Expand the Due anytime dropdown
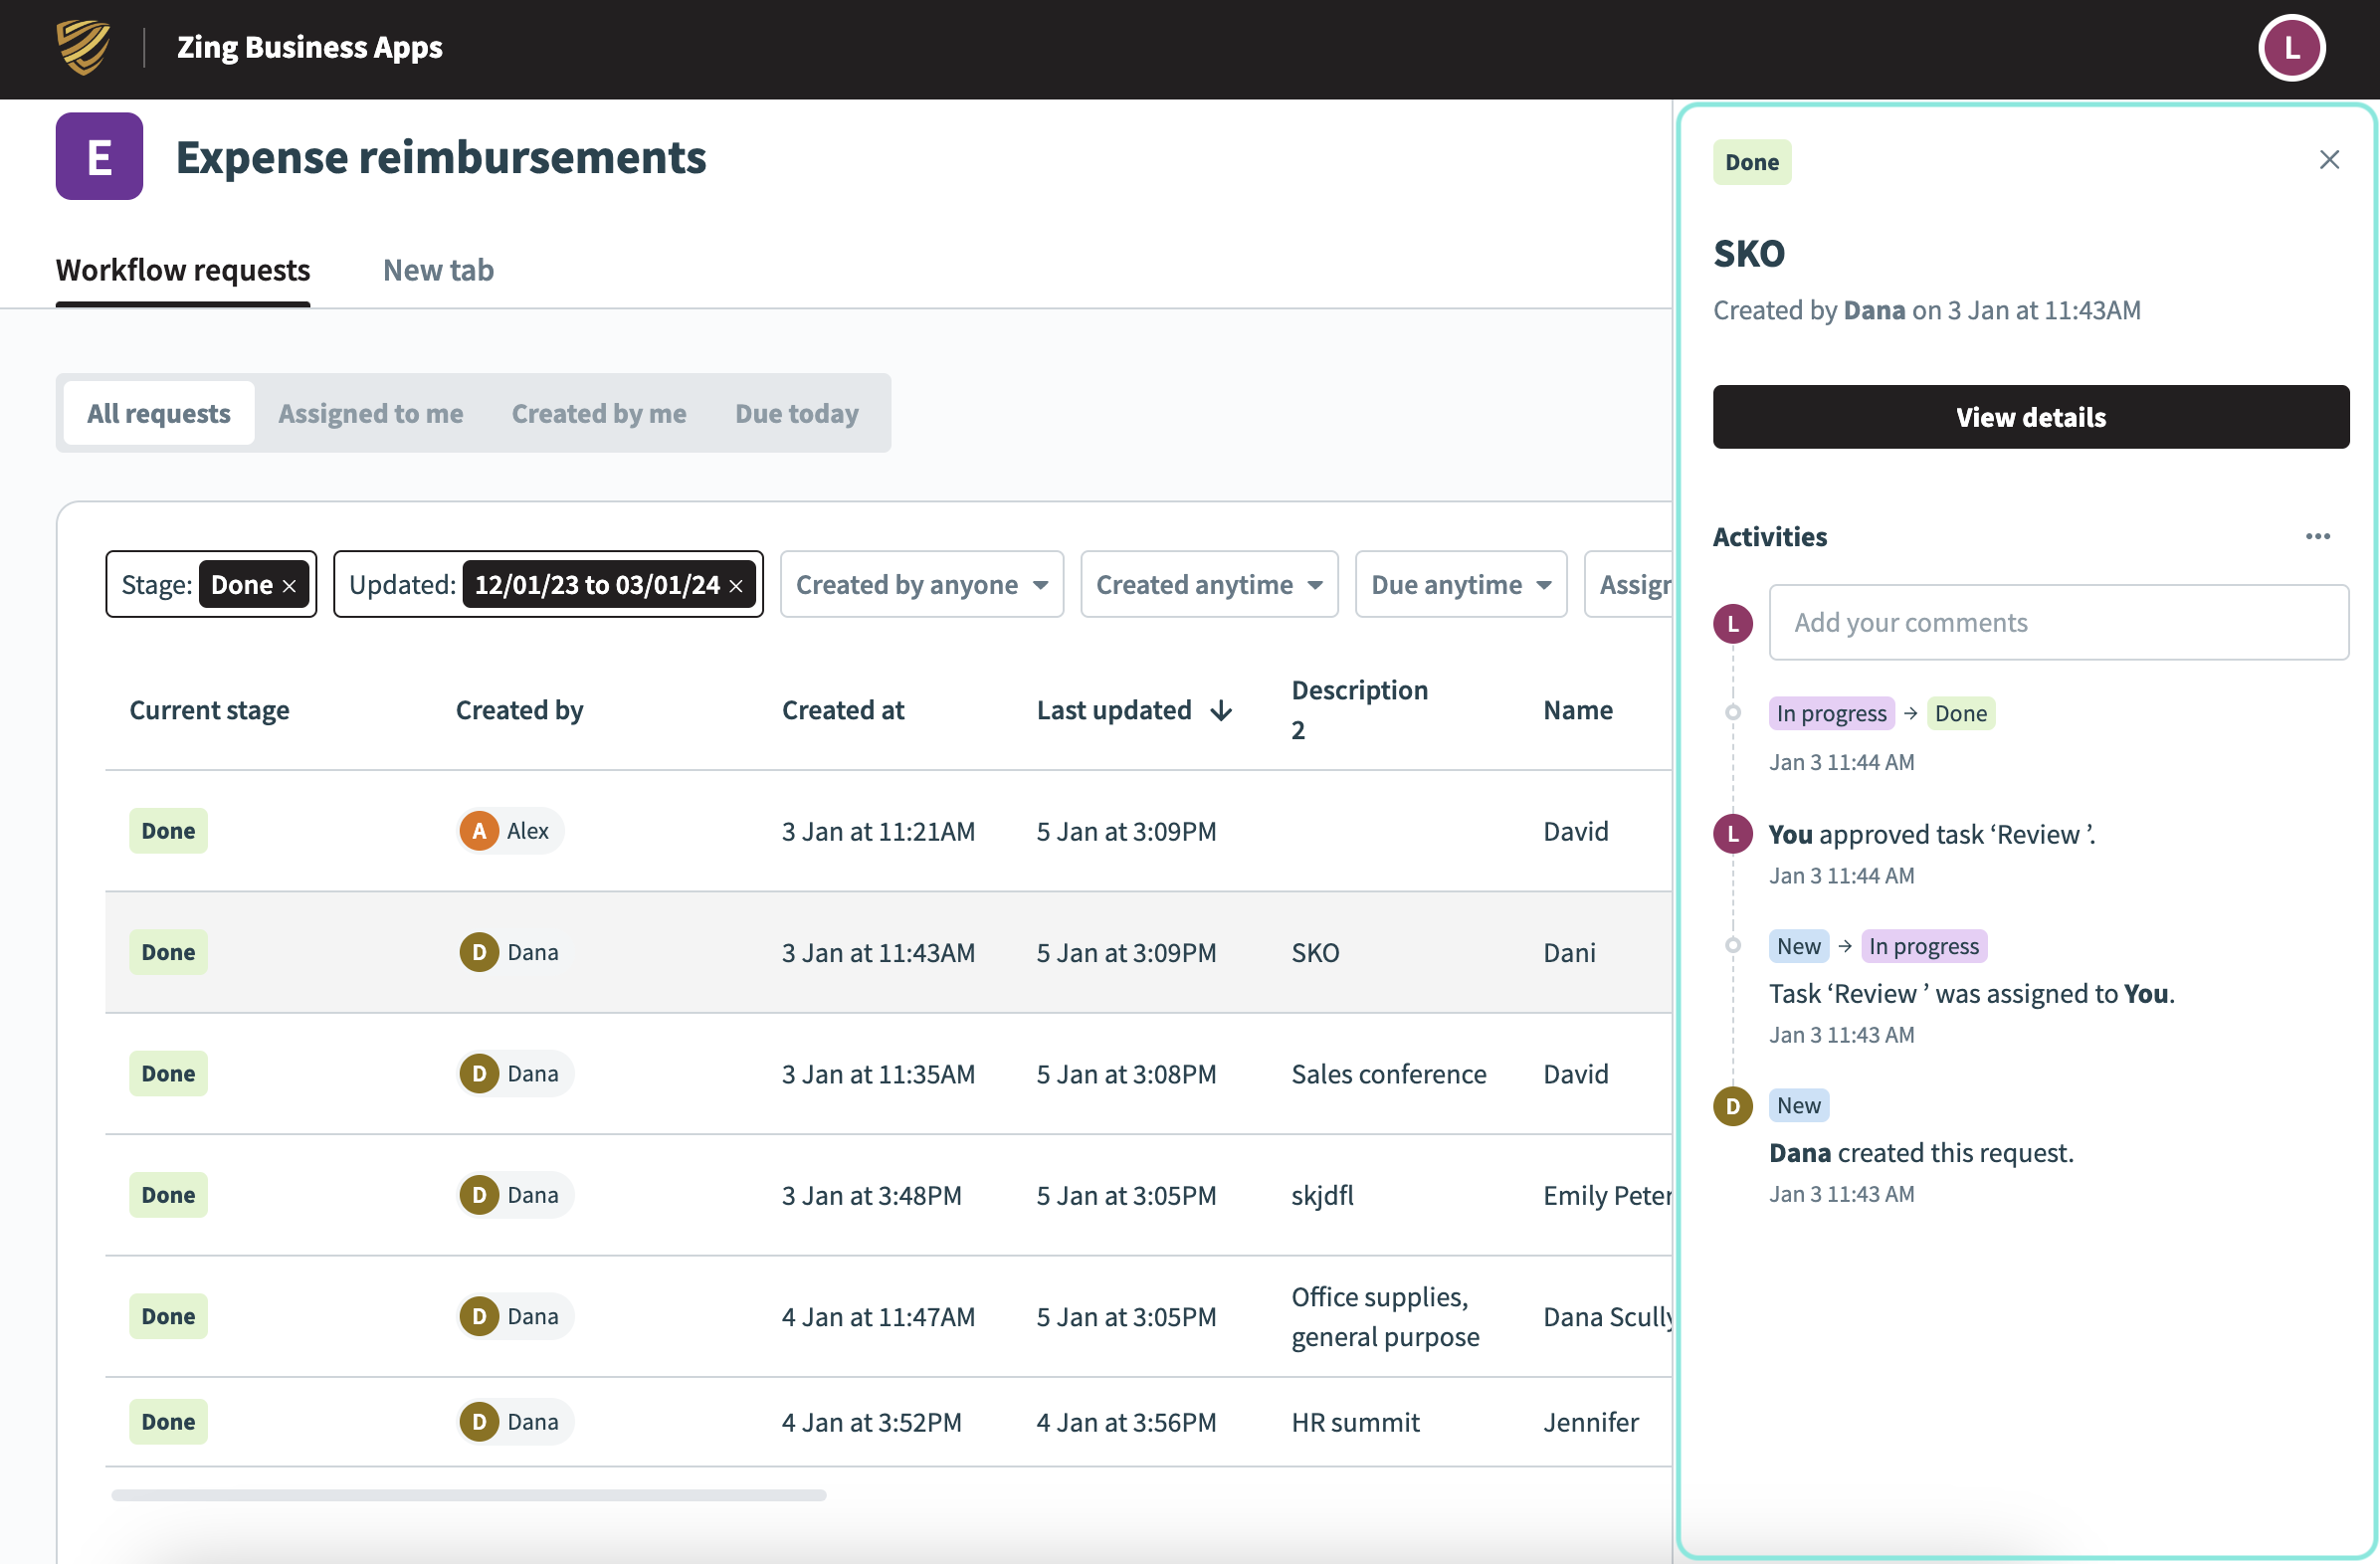2380x1564 pixels. pyautogui.click(x=1460, y=585)
